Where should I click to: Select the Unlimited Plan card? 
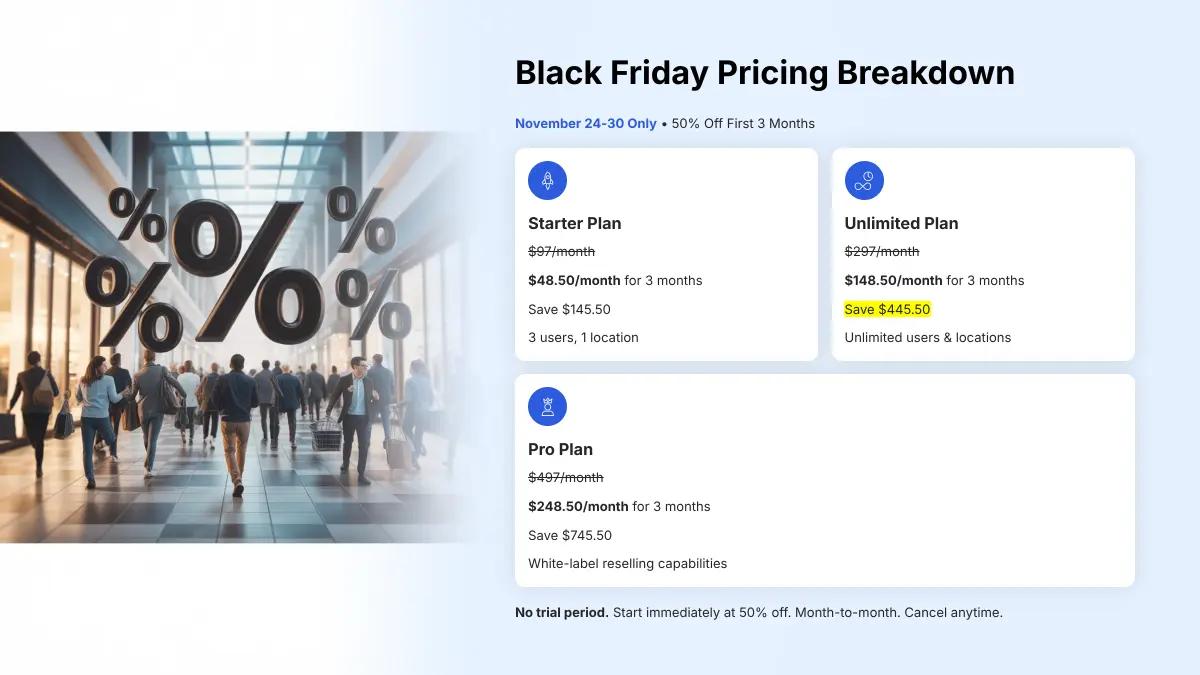pyautogui.click(x=982, y=254)
